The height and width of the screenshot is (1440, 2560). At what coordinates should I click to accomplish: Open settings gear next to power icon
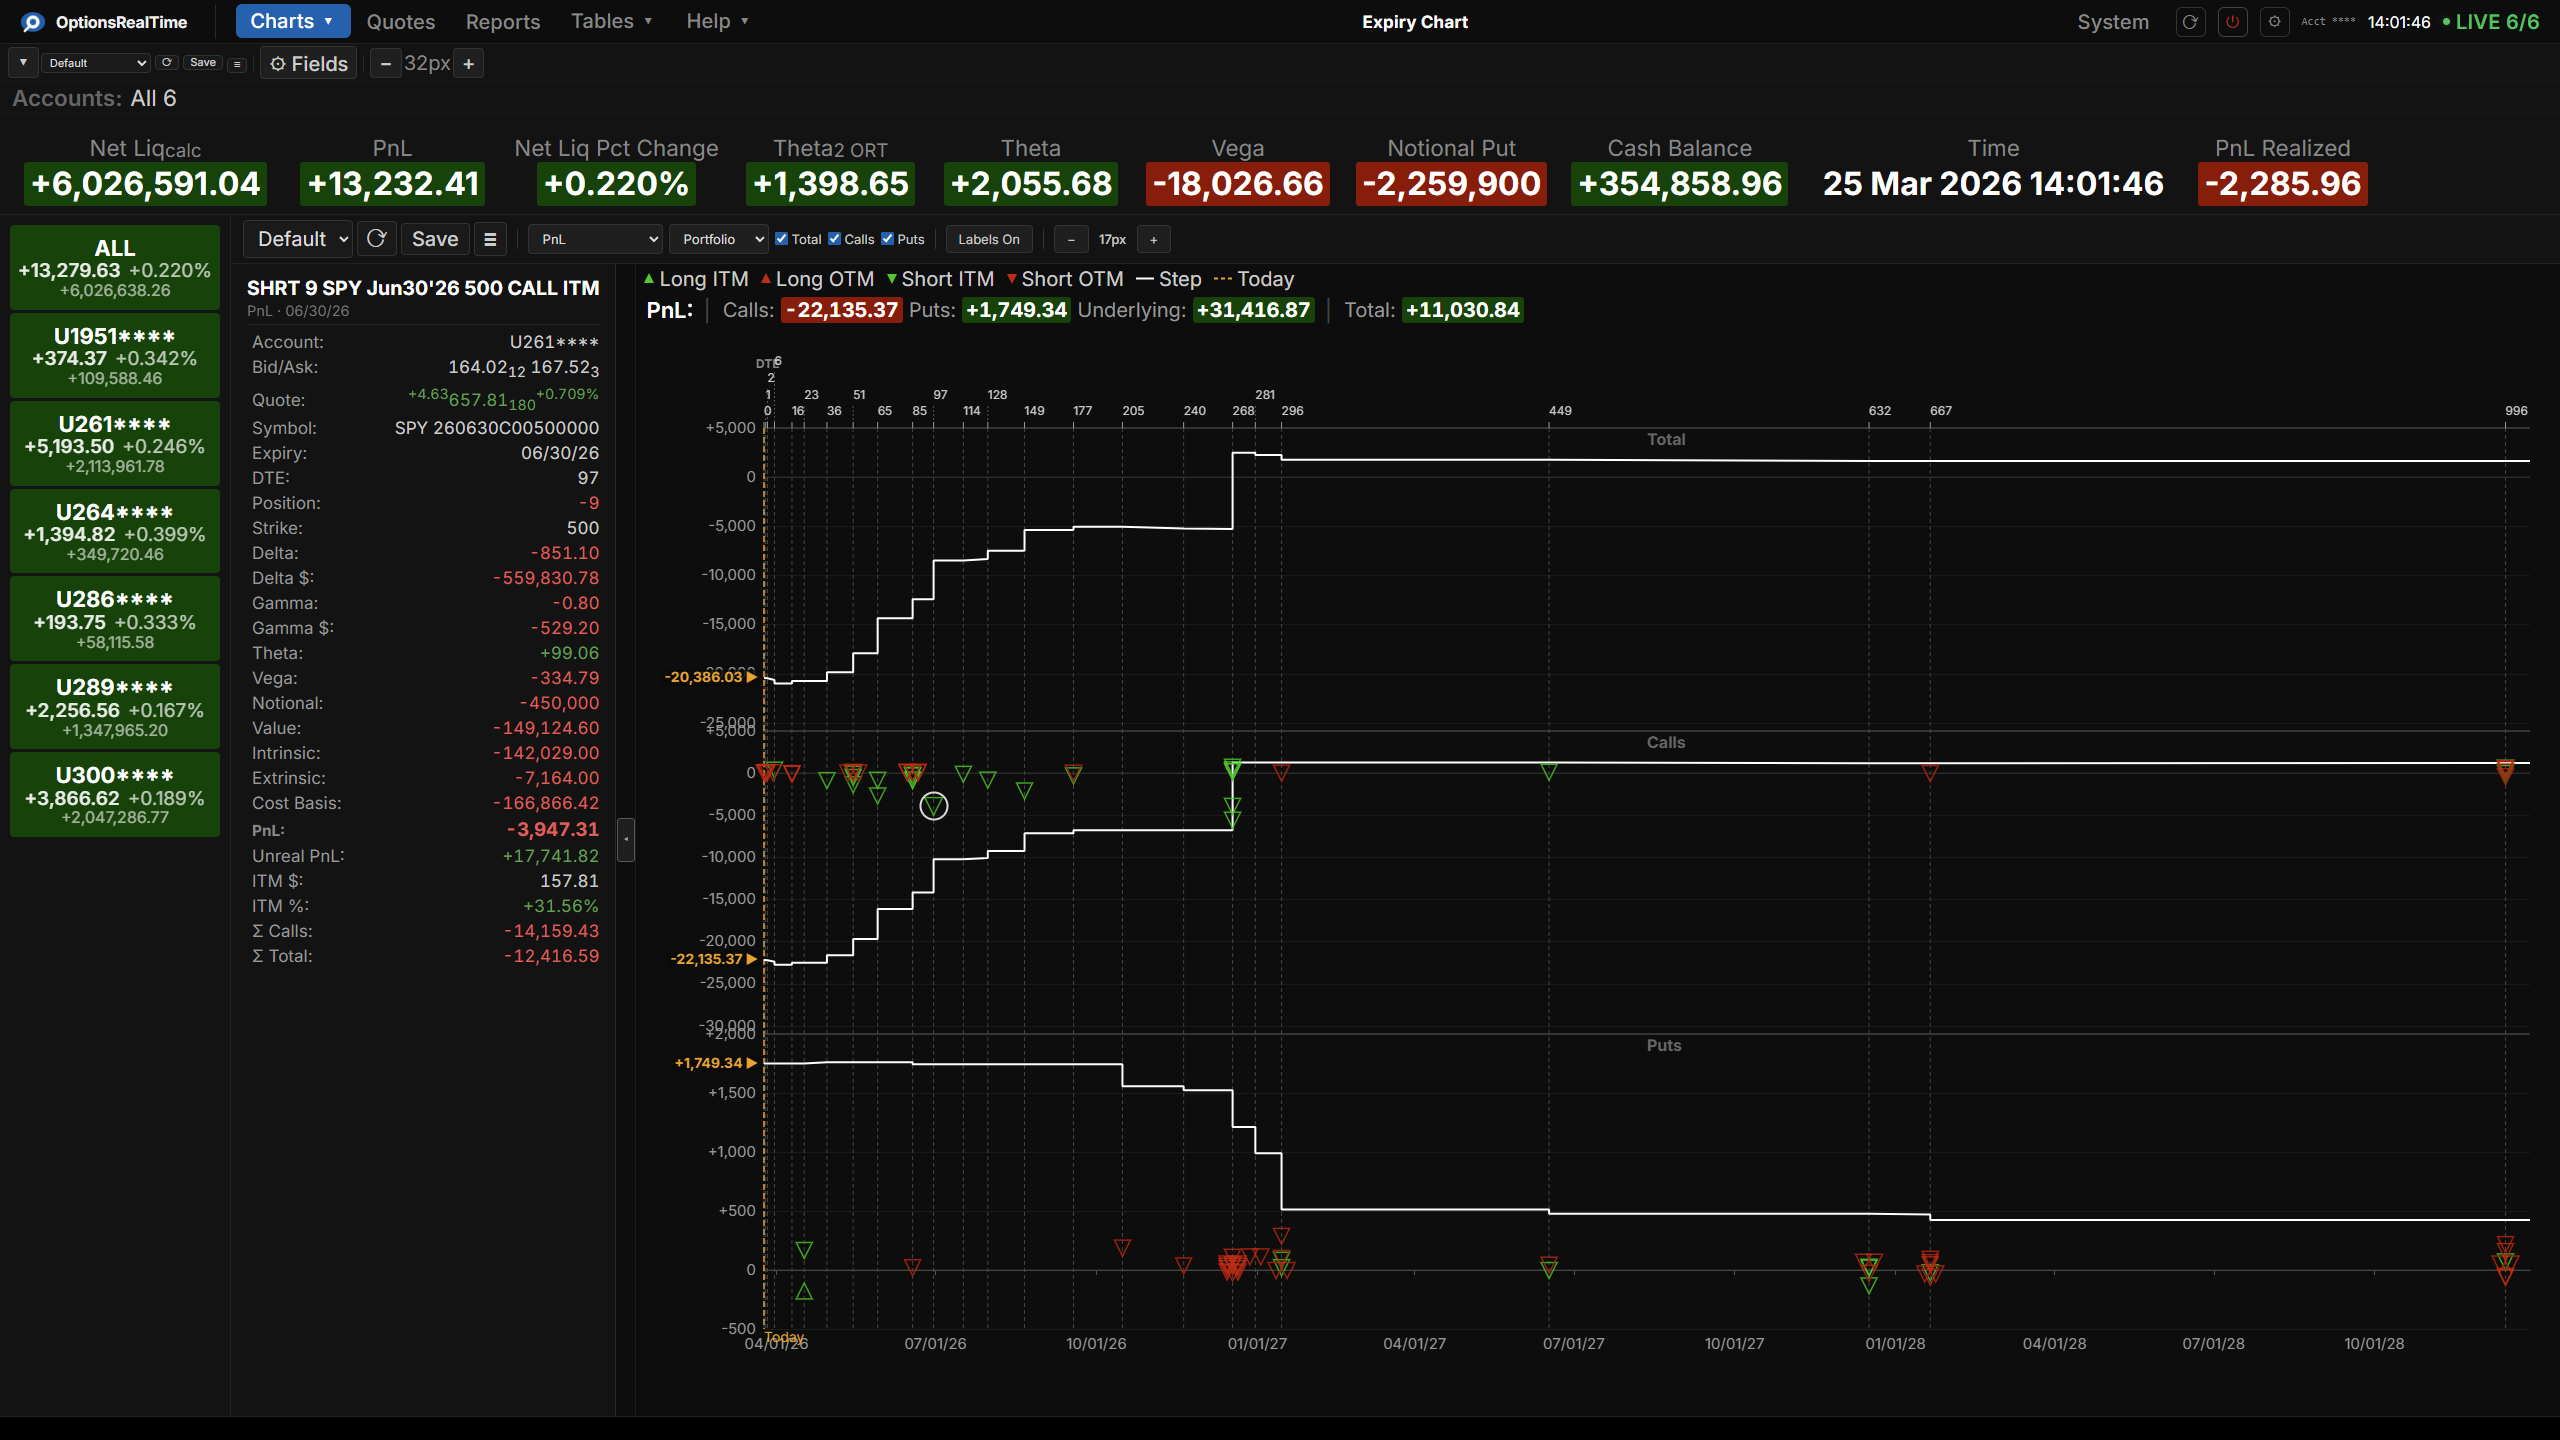pyautogui.click(x=2274, y=22)
